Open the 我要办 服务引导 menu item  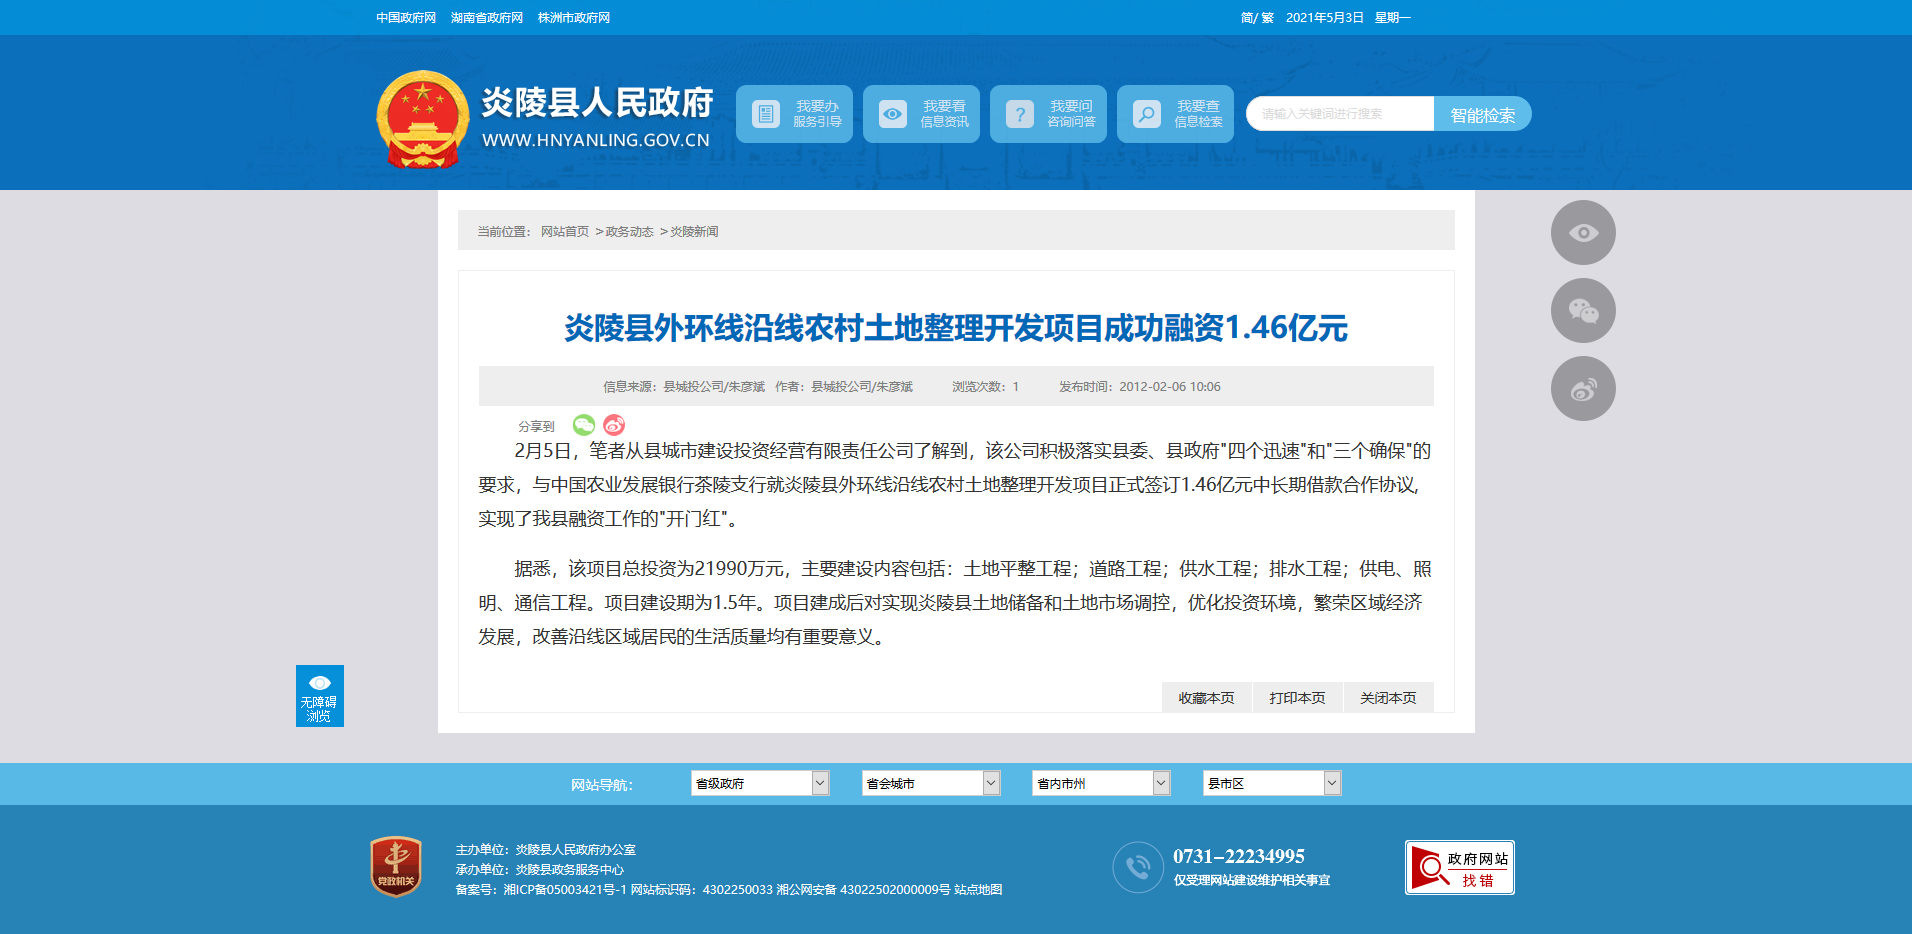click(795, 114)
